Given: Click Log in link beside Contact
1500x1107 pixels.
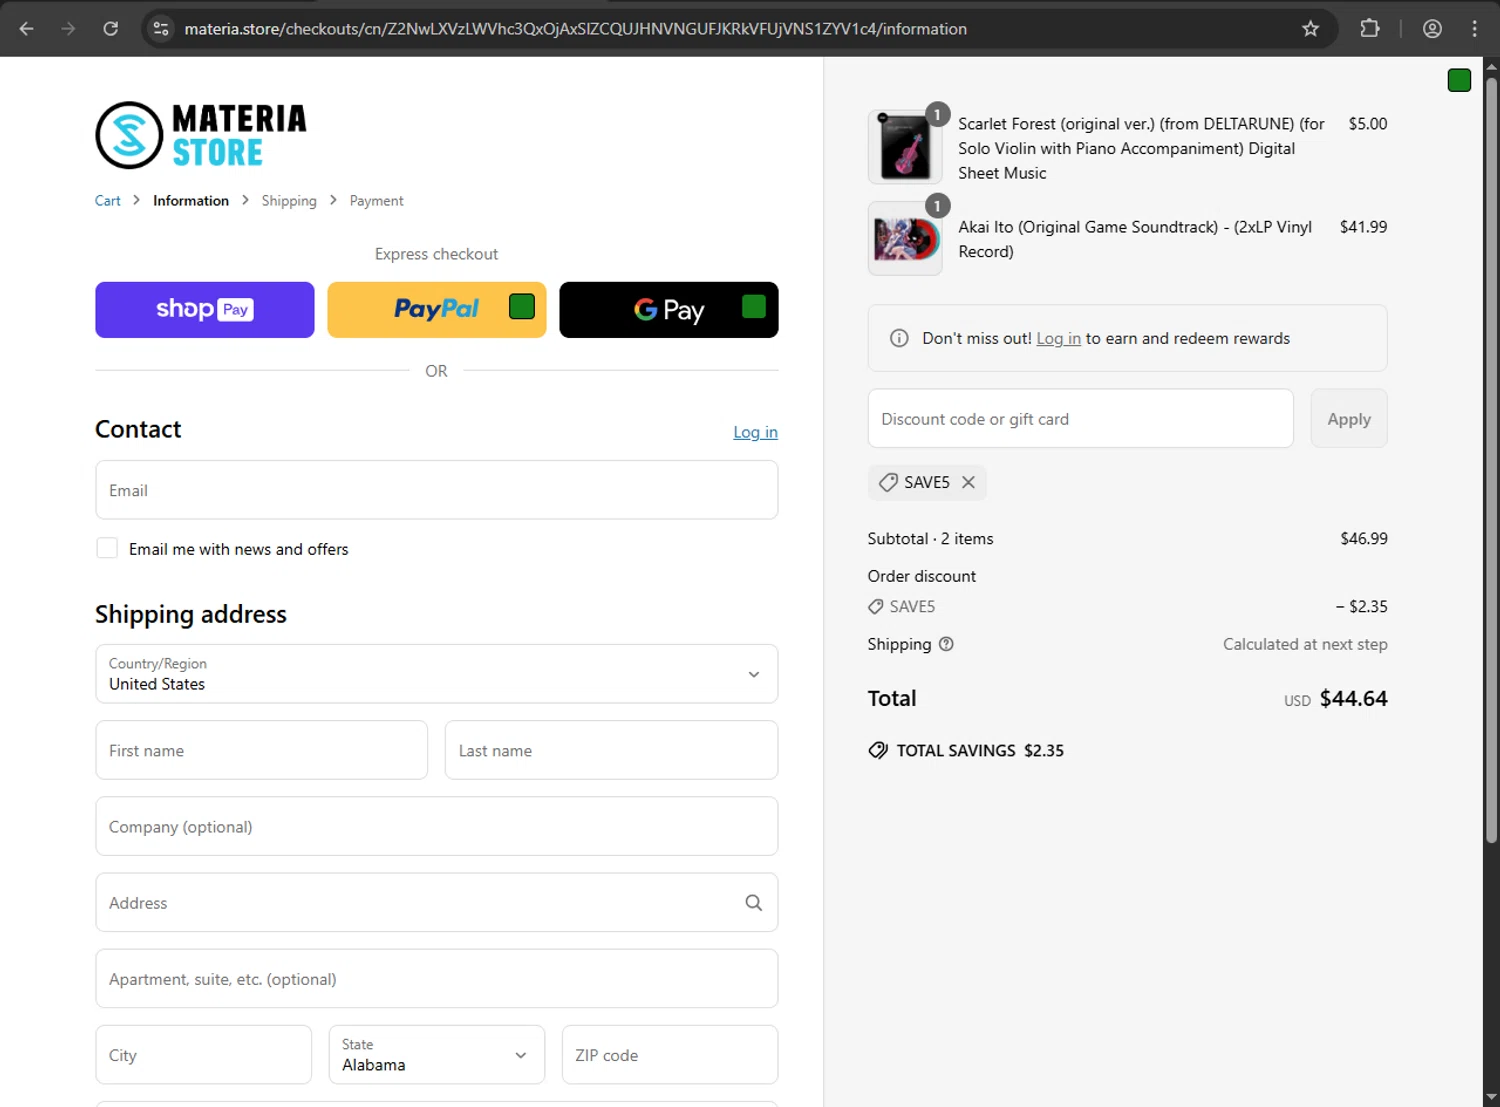Looking at the screenshot, I should [755, 432].
